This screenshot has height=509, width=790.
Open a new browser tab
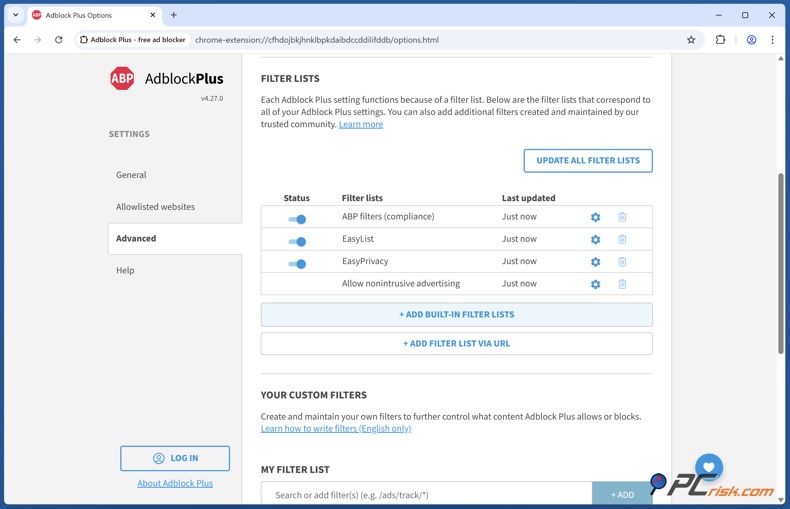tap(173, 15)
